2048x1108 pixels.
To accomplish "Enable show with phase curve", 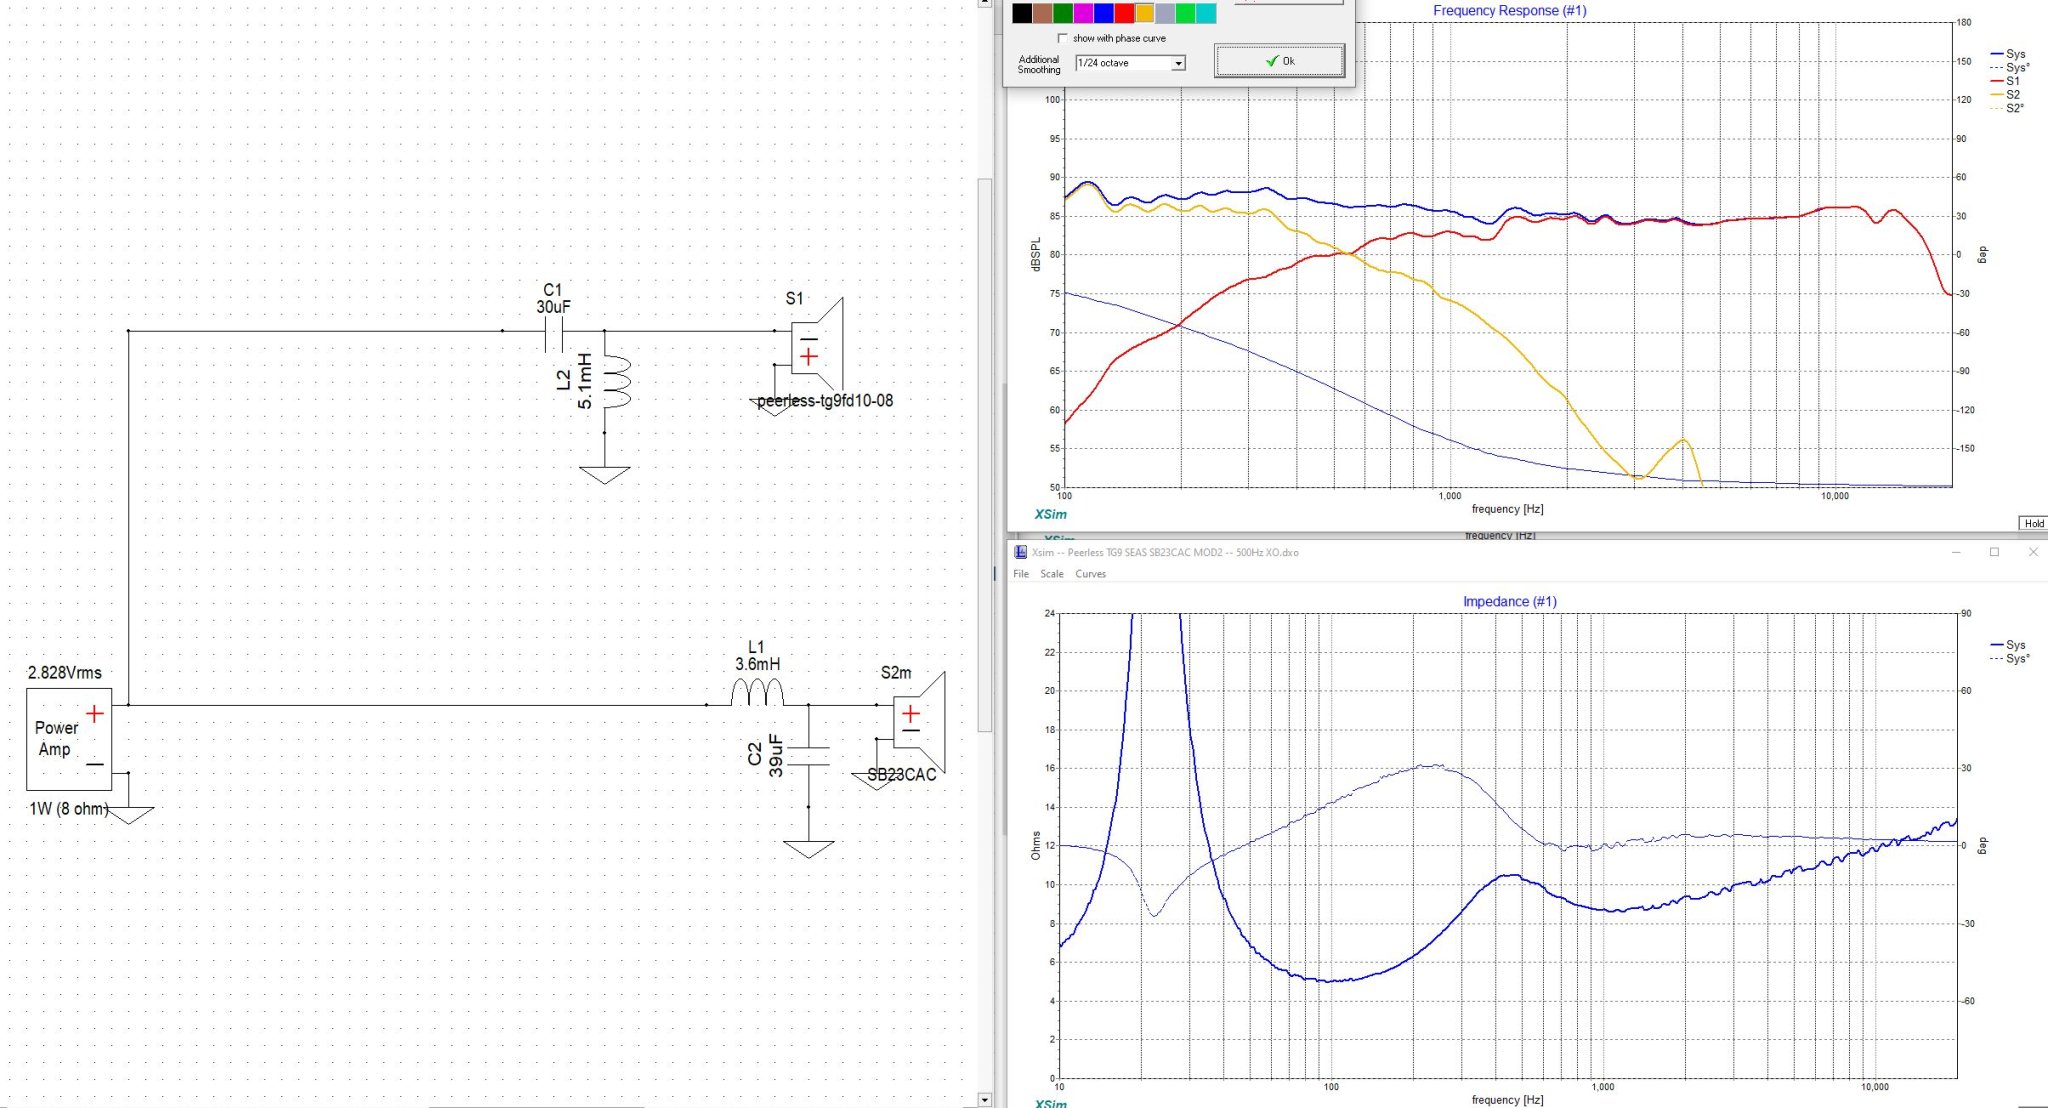I will click(1062, 38).
